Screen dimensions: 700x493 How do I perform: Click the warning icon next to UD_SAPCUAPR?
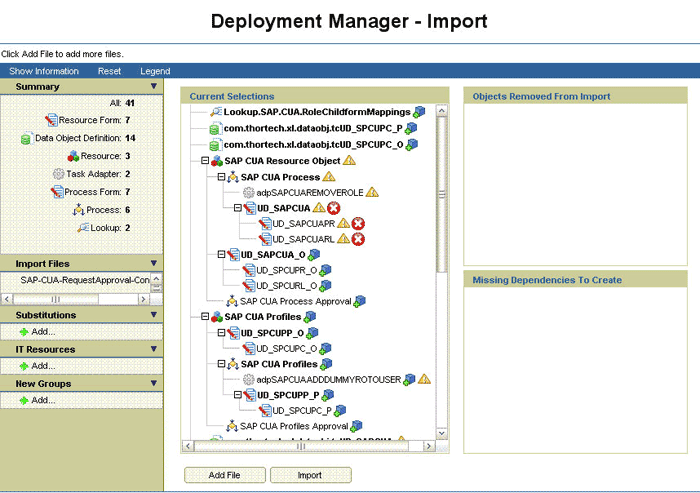[343, 223]
